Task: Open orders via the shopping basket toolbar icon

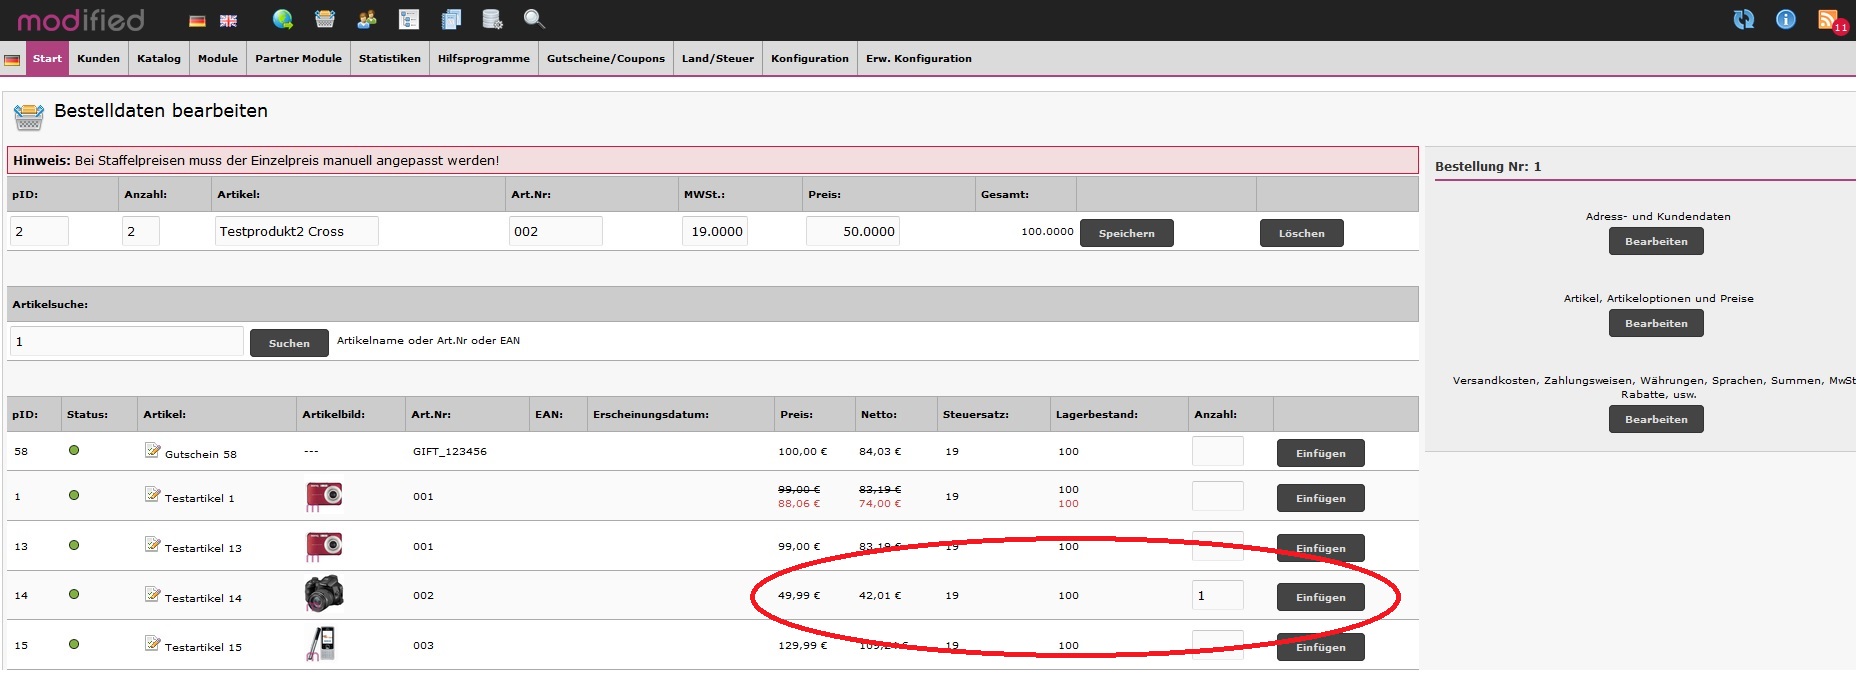Action: [325, 19]
